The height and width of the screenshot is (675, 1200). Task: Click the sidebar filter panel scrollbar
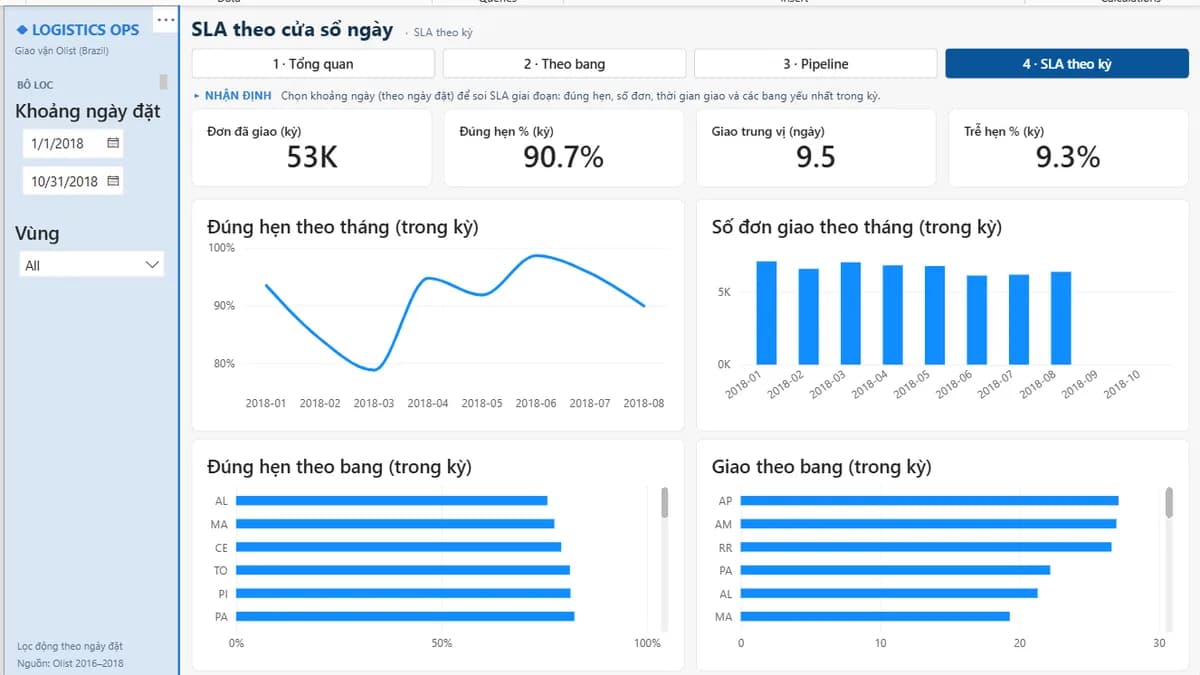point(164,82)
